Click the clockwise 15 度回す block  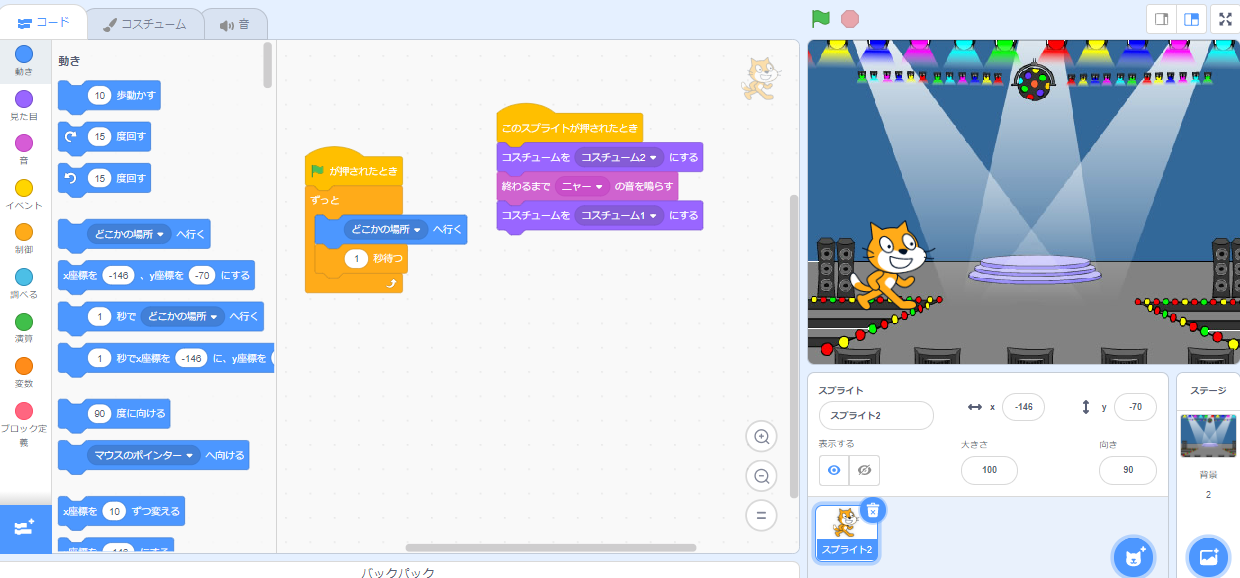click(x=105, y=137)
